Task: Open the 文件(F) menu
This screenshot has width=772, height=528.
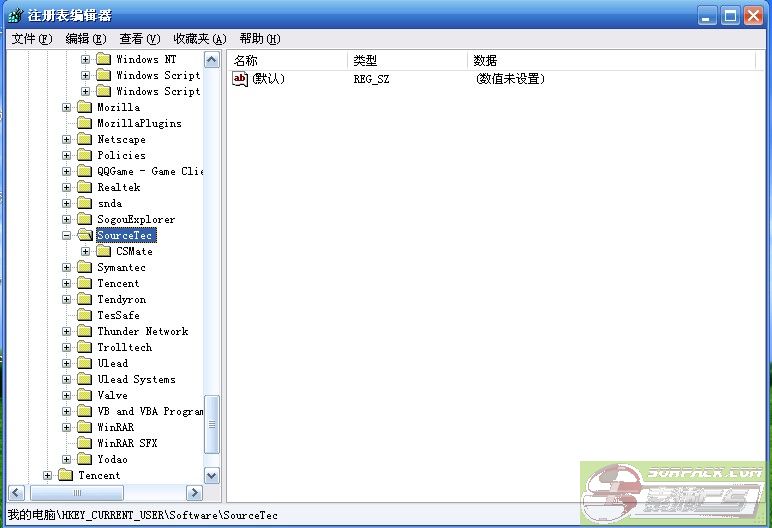Action: 31,39
